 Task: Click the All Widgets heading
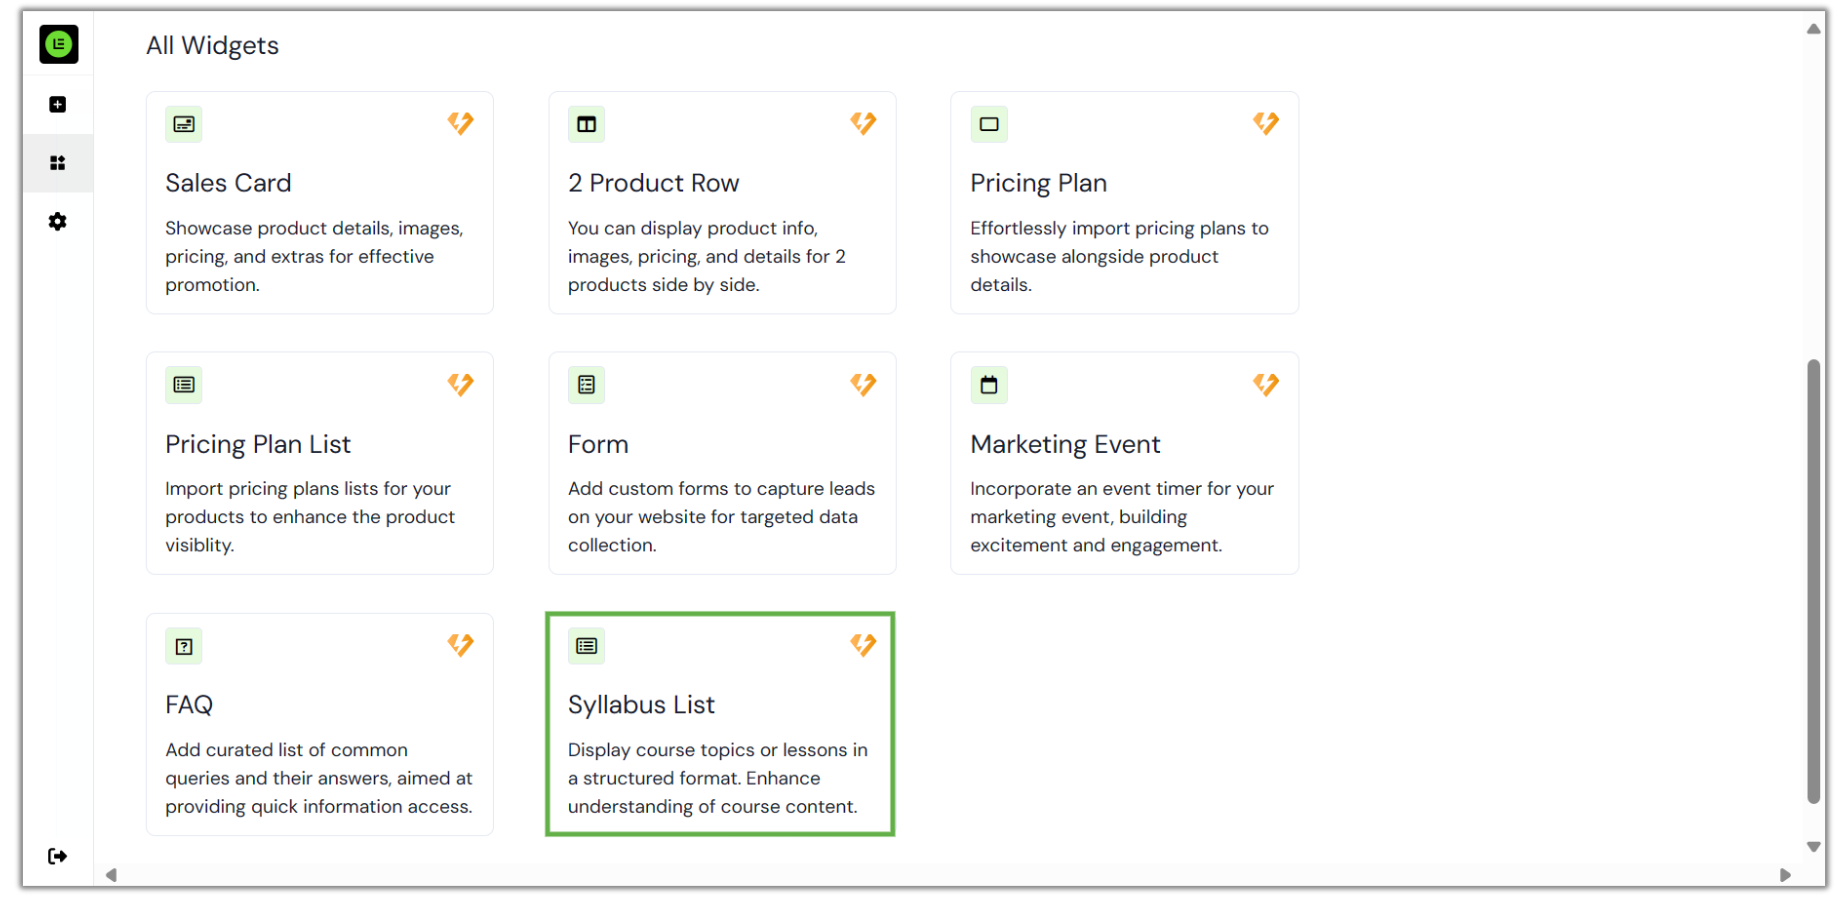point(212,45)
